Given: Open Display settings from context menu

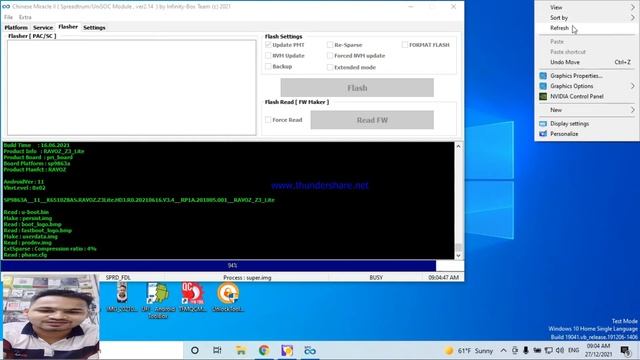Looking at the screenshot, I should (587, 123).
